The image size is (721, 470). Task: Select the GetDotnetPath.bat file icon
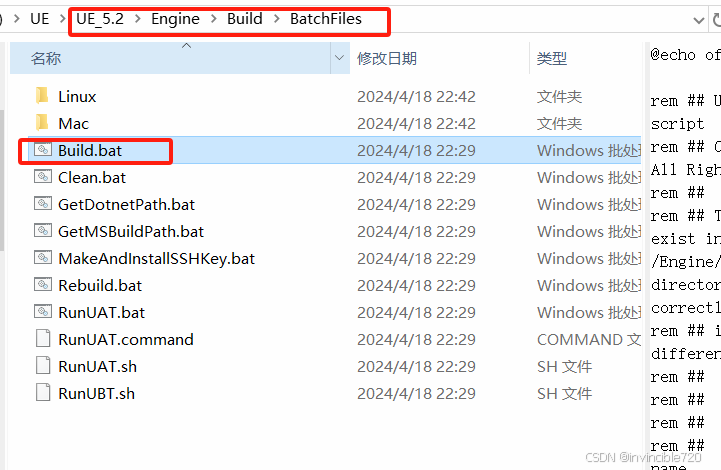coord(43,204)
